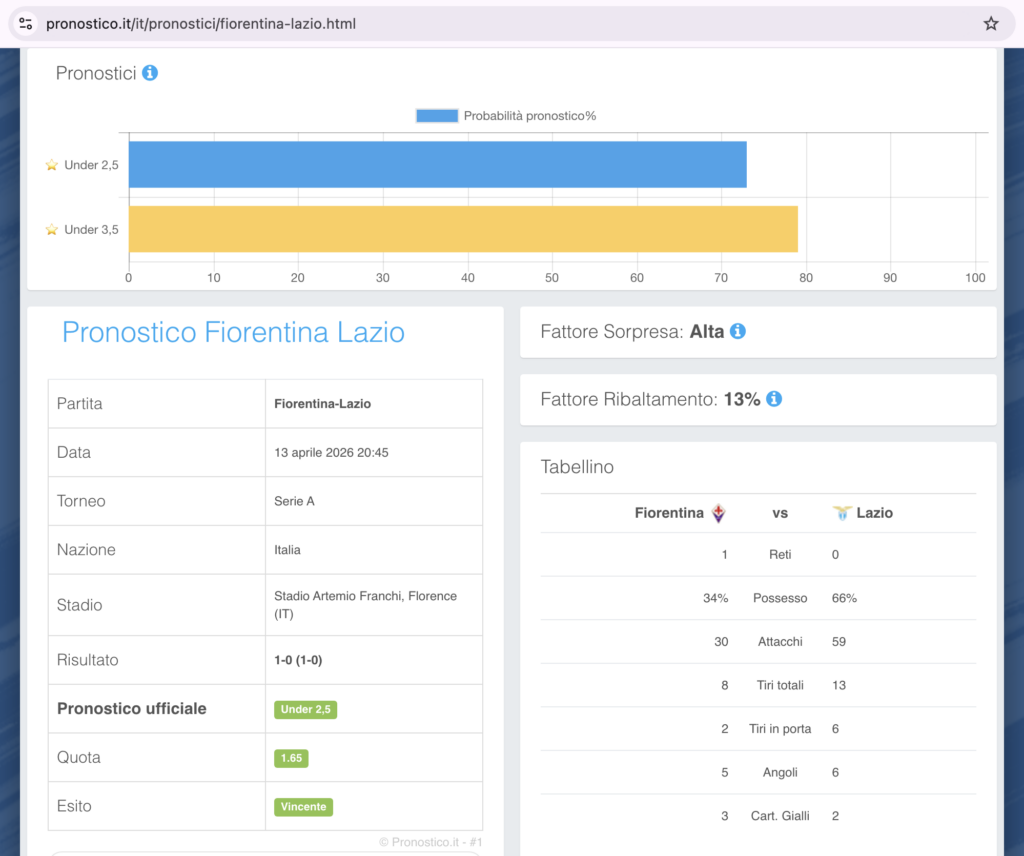Image resolution: width=1024 pixels, height=856 pixels.
Task: Click star icon beside Under 3,5 label
Action: (x=52, y=229)
